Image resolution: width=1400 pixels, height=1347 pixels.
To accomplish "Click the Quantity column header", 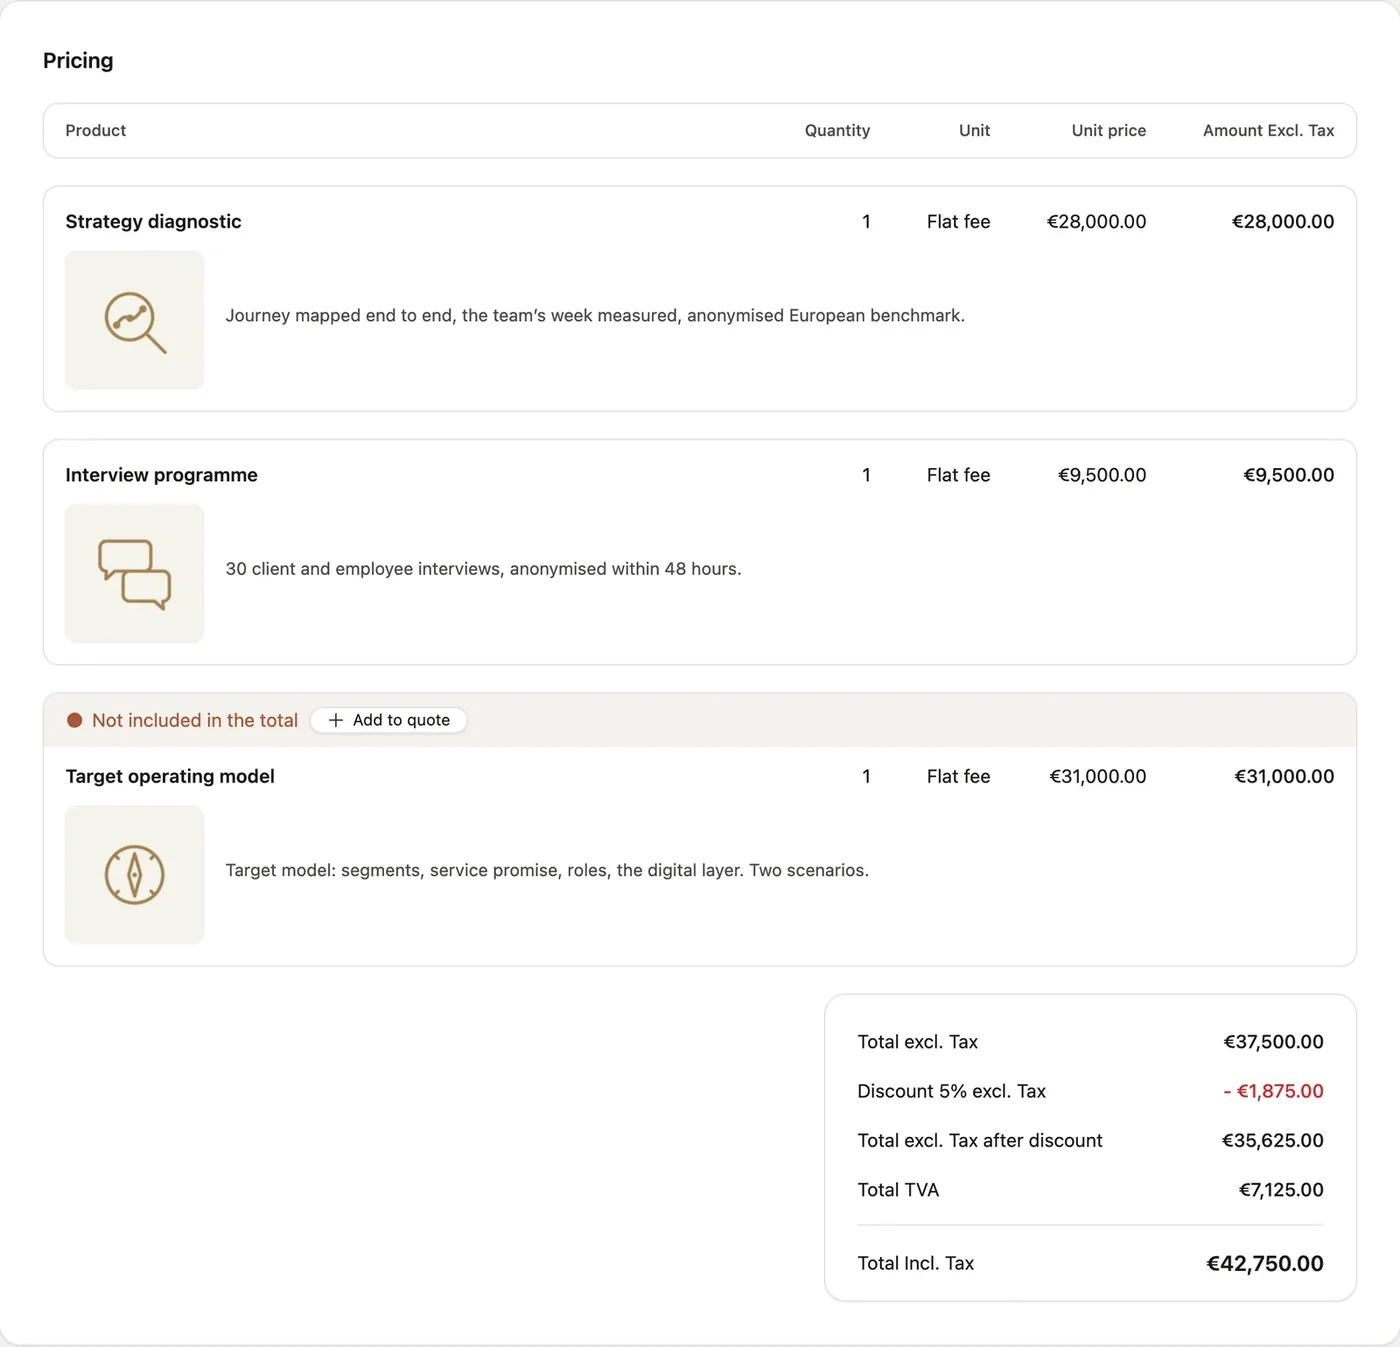I will point(837,131).
